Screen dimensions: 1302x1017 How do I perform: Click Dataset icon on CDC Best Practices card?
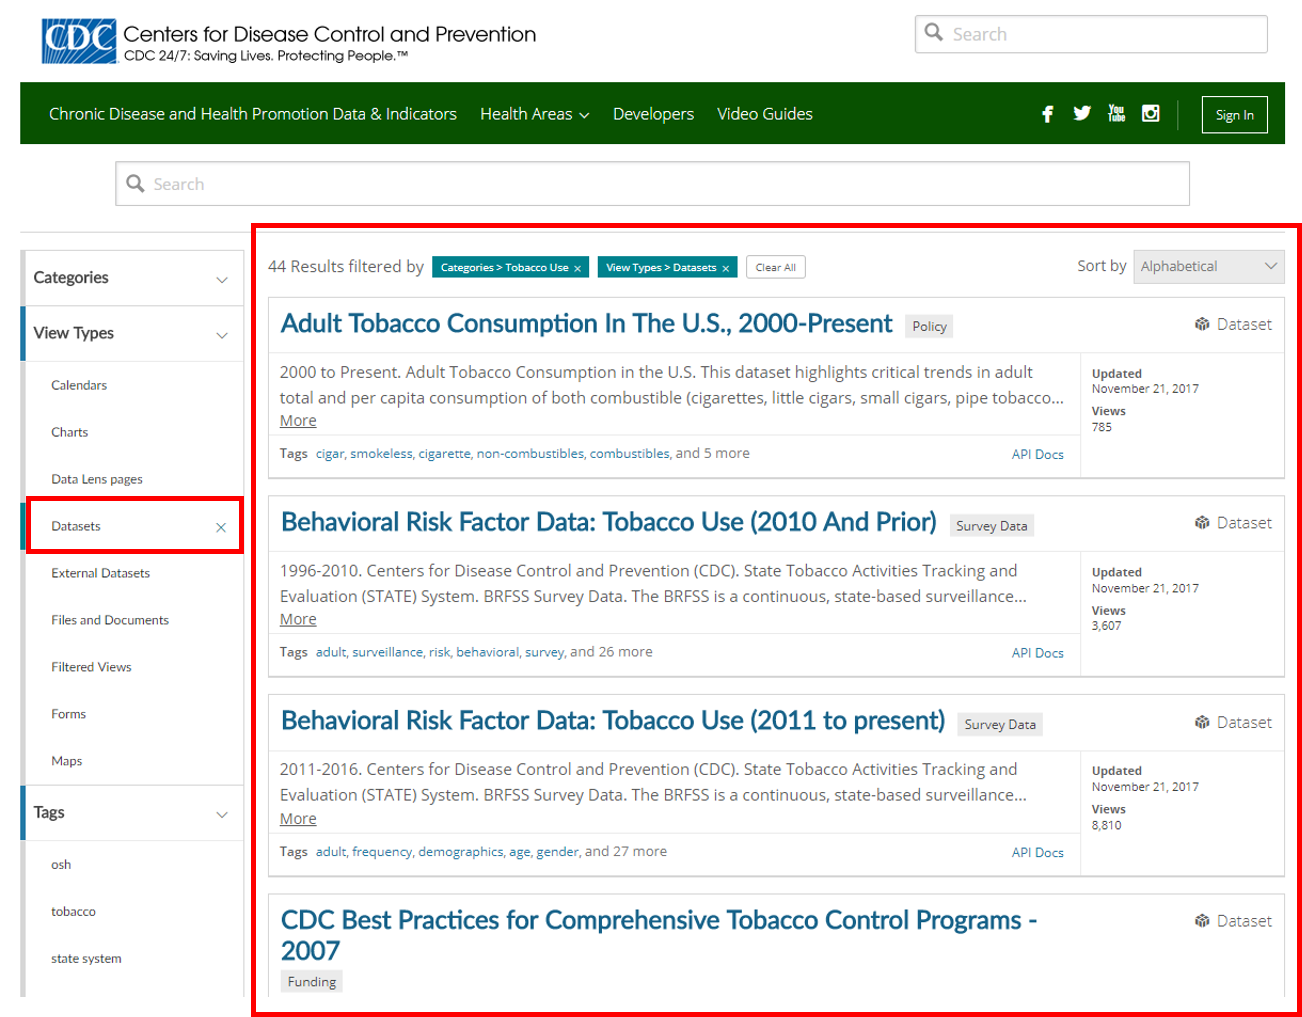(1202, 921)
